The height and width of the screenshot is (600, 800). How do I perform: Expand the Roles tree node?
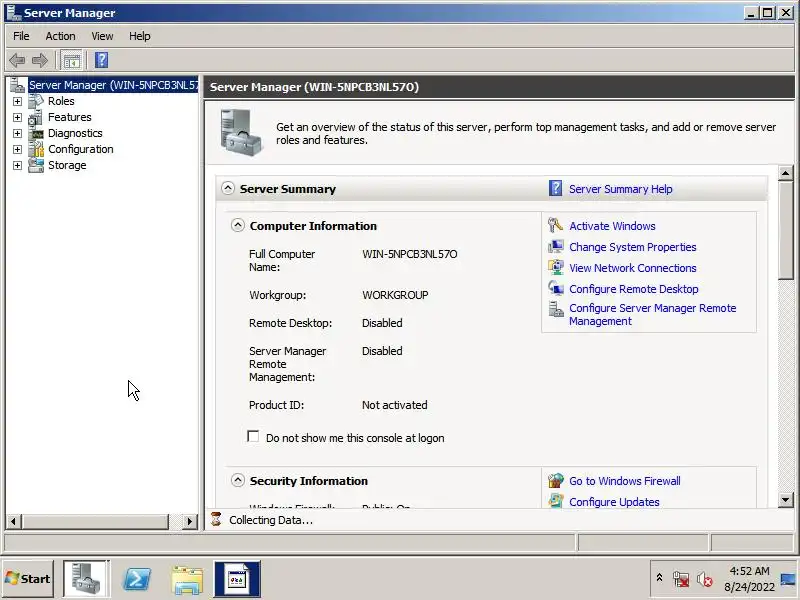click(x=17, y=102)
